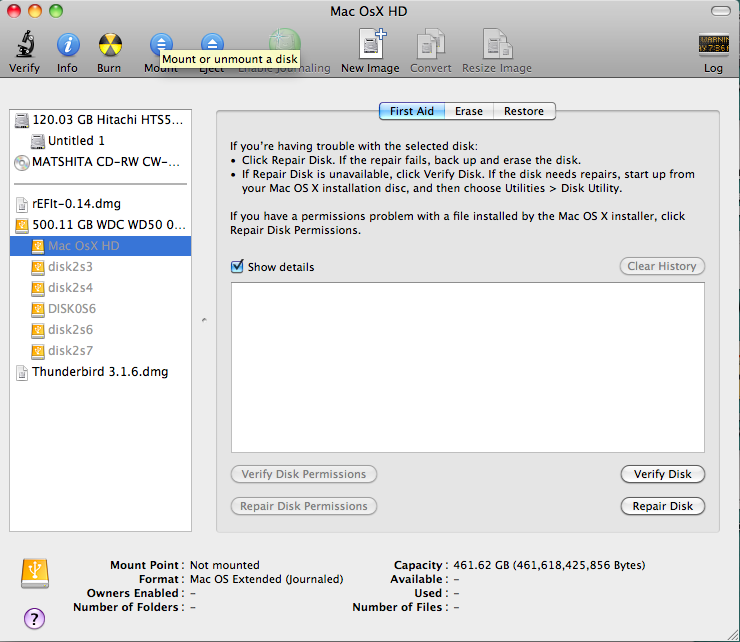
Task: Select the DISK0S6 partition
Action: [101, 309]
